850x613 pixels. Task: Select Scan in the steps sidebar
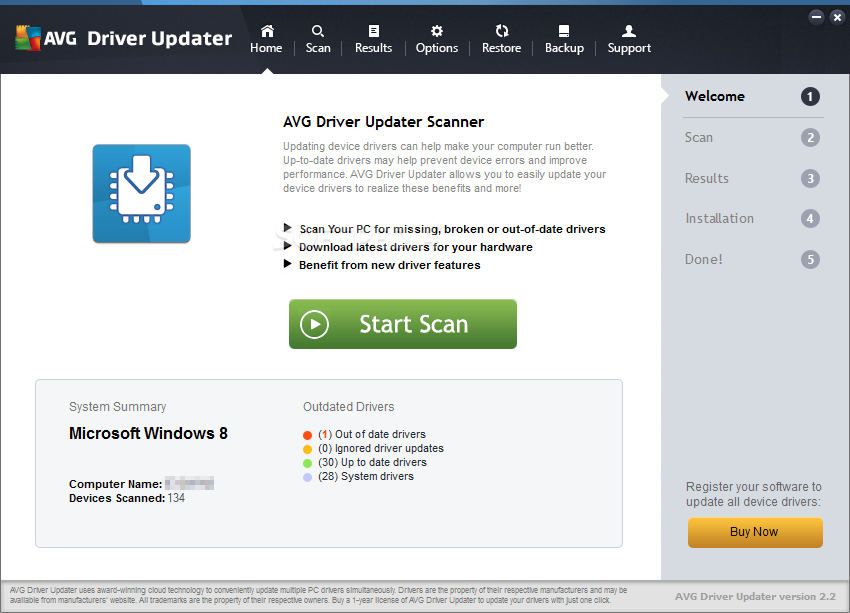pyautogui.click(x=698, y=137)
